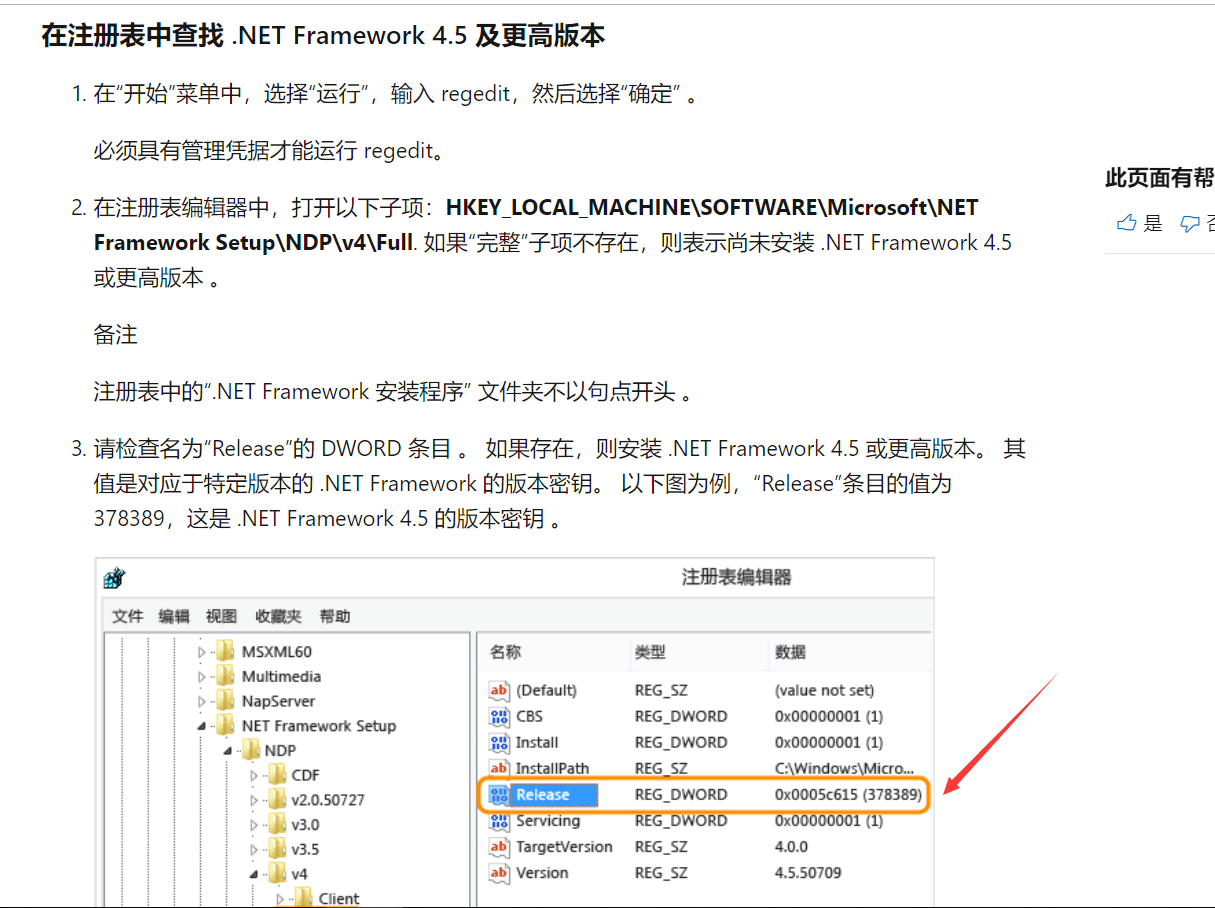1215x908 pixels.
Task: Select the TargetVersion registry entry
Action: (x=564, y=847)
